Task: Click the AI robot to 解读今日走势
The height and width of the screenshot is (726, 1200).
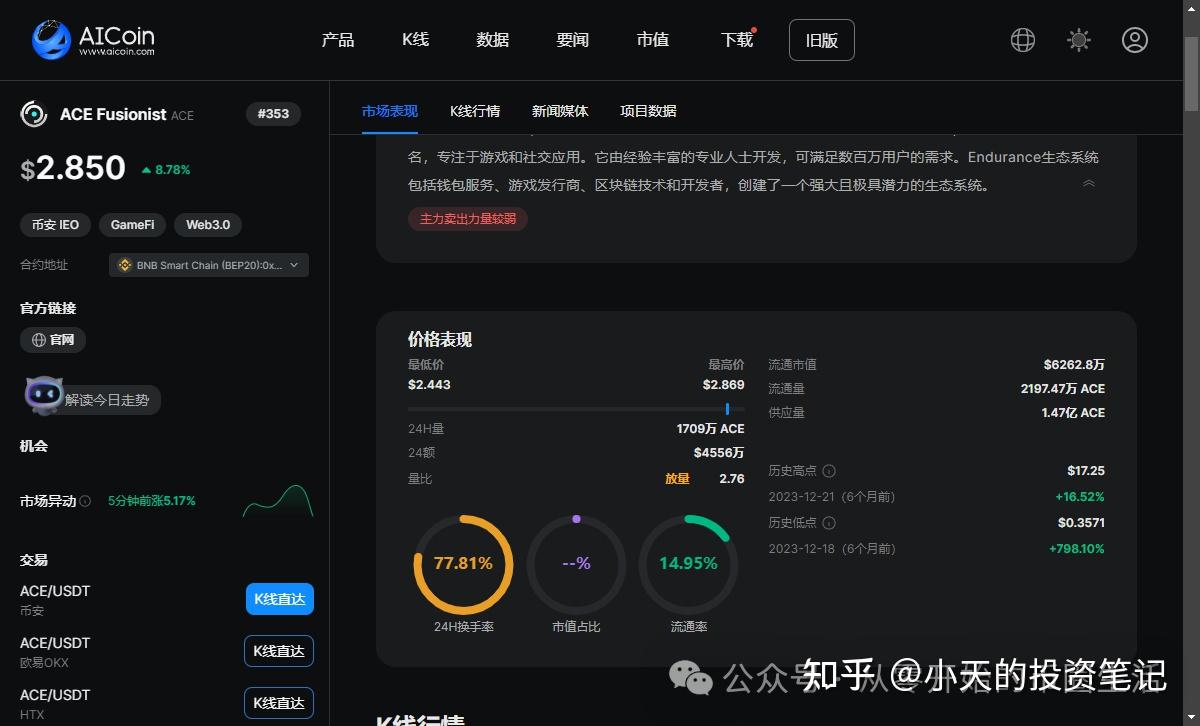Action: tap(44, 395)
